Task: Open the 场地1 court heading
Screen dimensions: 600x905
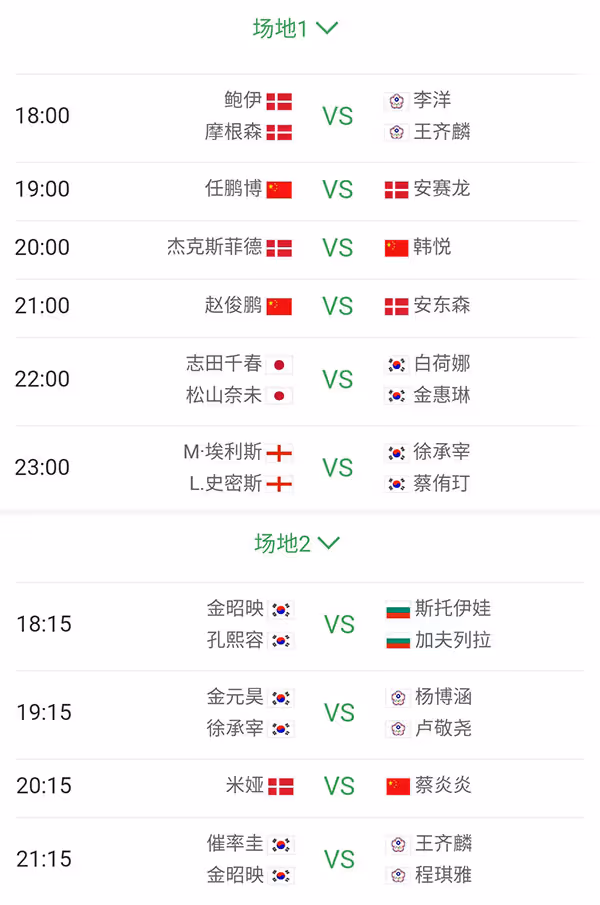Action: point(280,28)
